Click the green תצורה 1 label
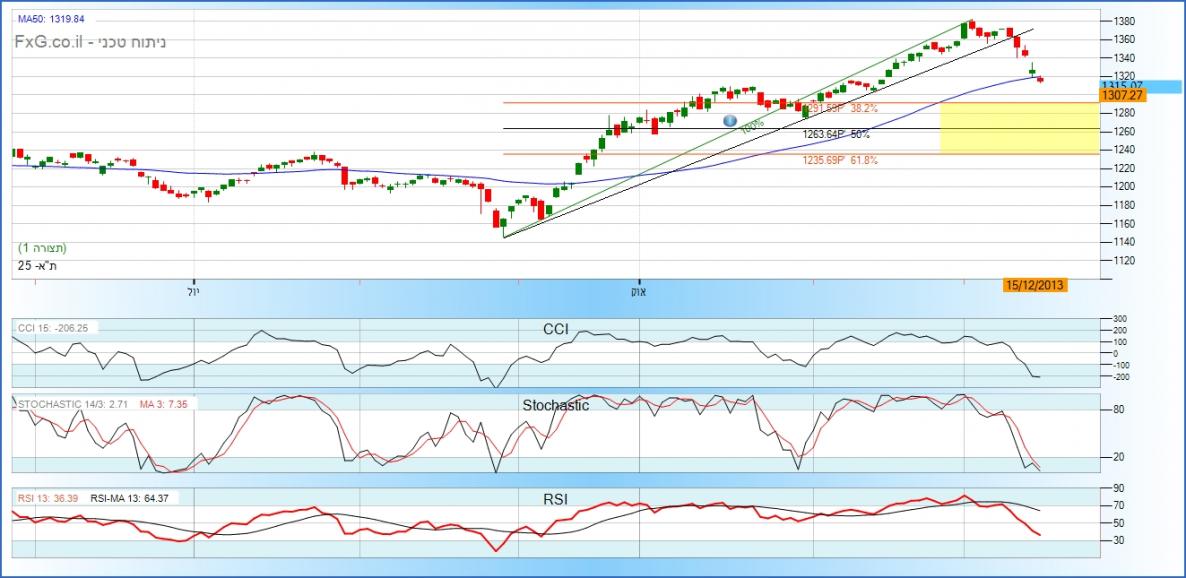Image resolution: width=1186 pixels, height=578 pixels. [42, 247]
